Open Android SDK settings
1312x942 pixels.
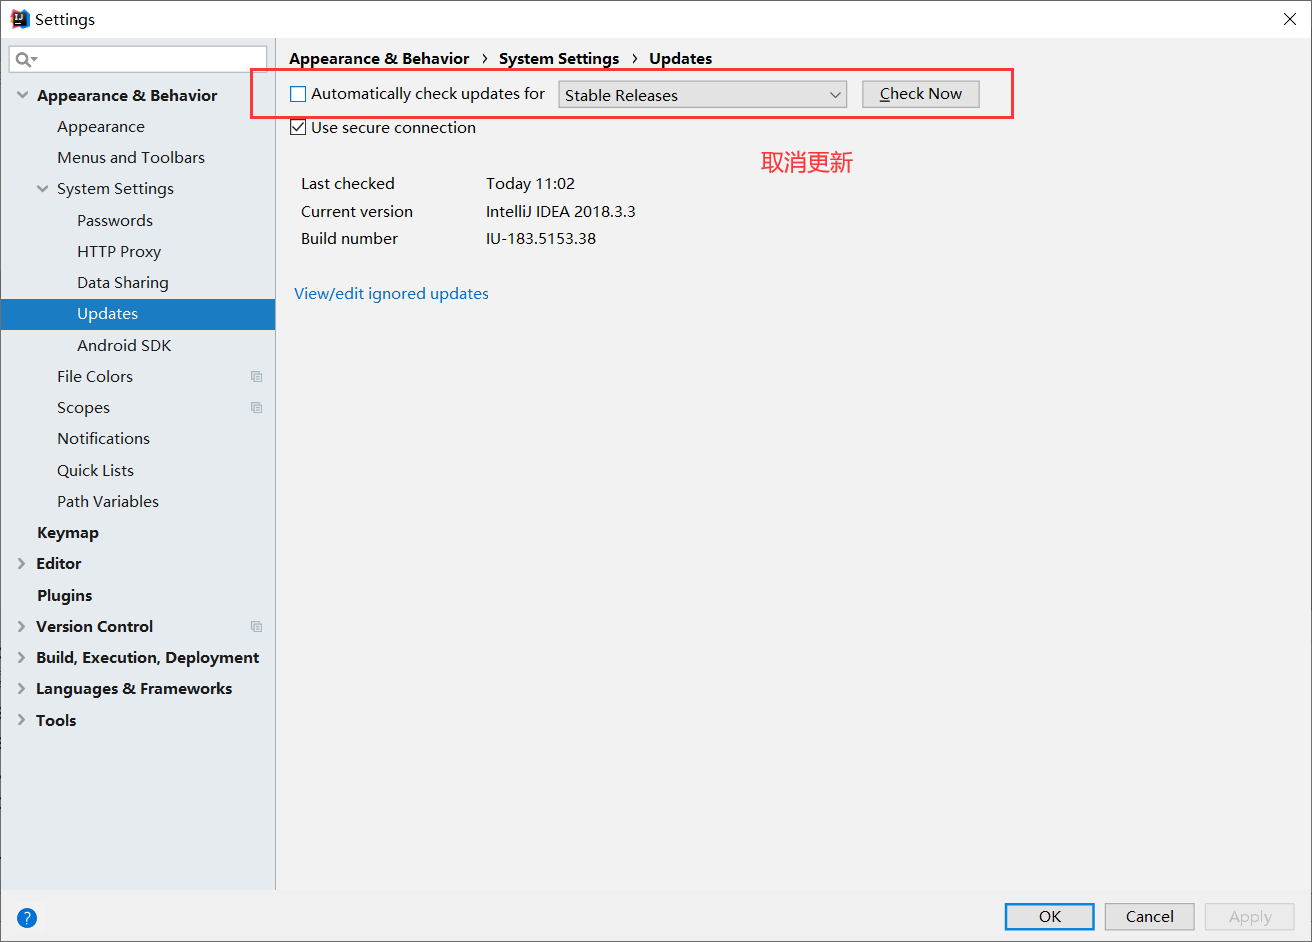(x=124, y=346)
